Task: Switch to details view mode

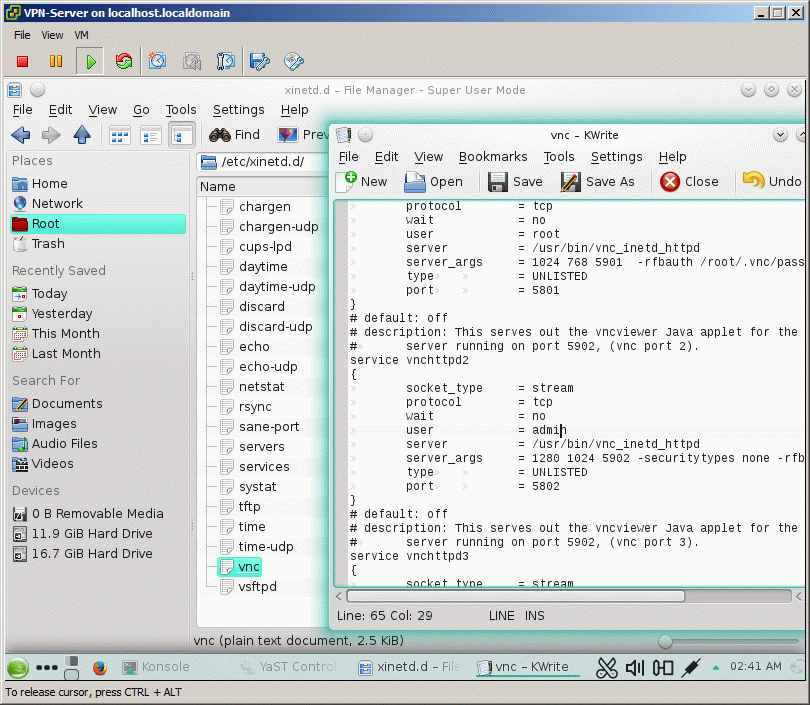Action: (x=151, y=135)
